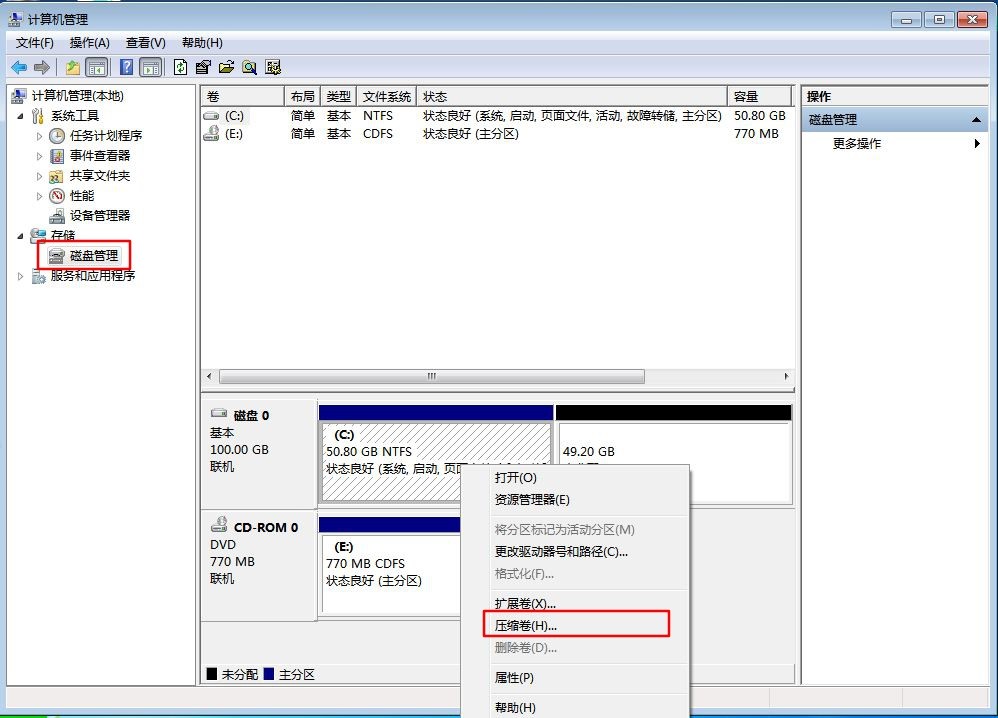Open the 查看(V) menu
Viewport: 998px width, 718px height.
click(145, 43)
